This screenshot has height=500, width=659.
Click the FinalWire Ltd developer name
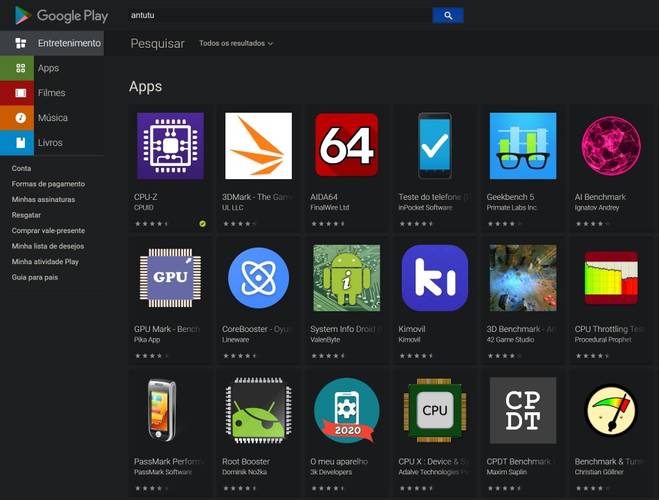330,208
